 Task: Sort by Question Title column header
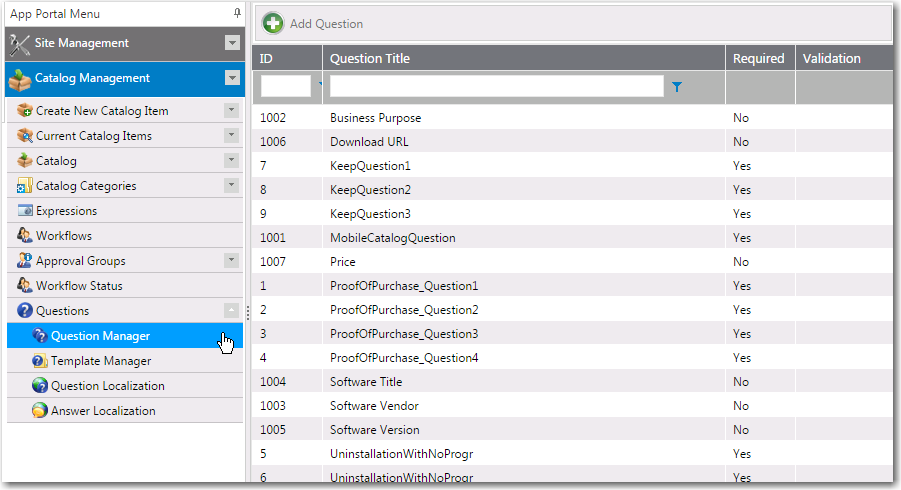(370, 58)
